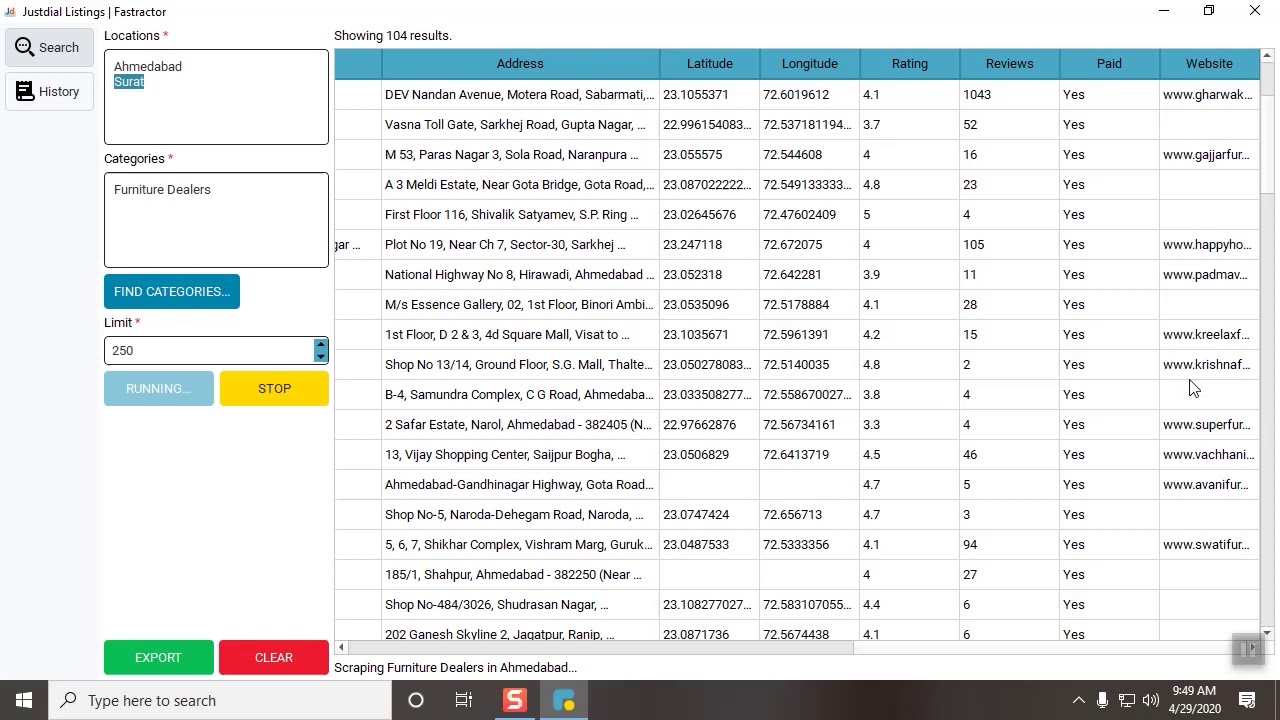Click the Justdial app title bar icon
Image resolution: width=1280 pixels, height=720 pixels.
click(x=10, y=11)
